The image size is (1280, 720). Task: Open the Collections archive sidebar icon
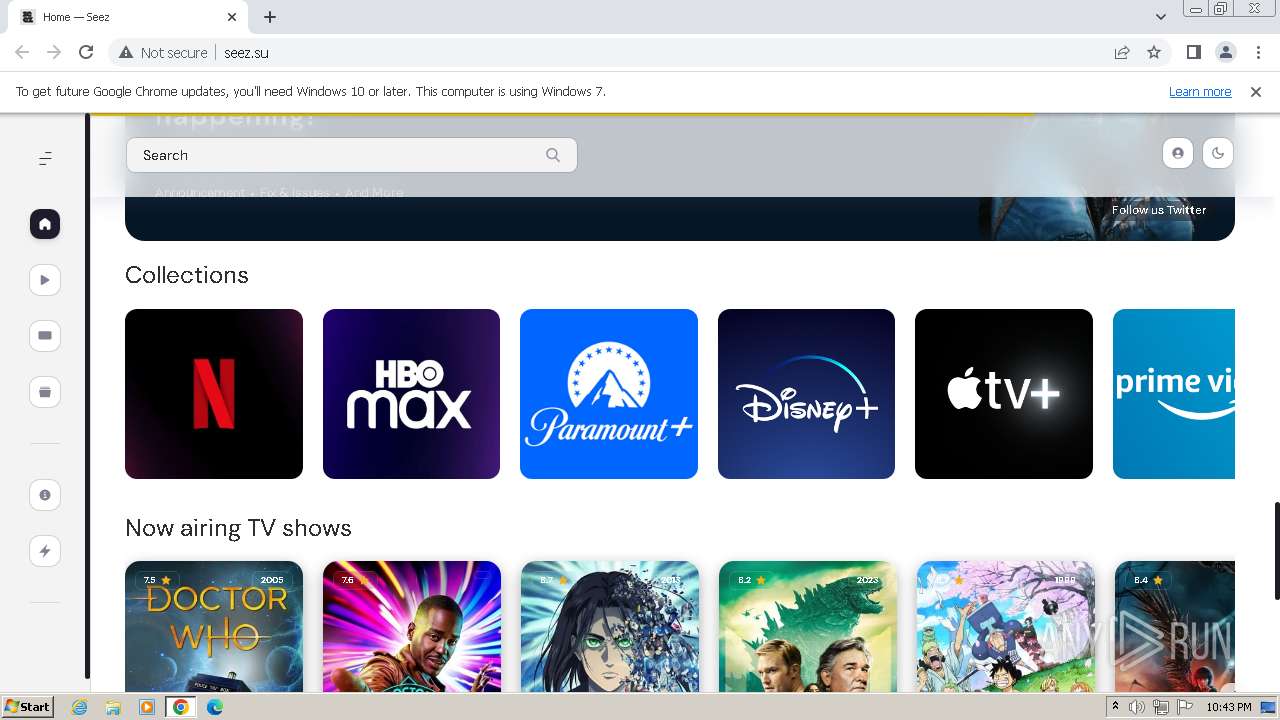(x=45, y=392)
